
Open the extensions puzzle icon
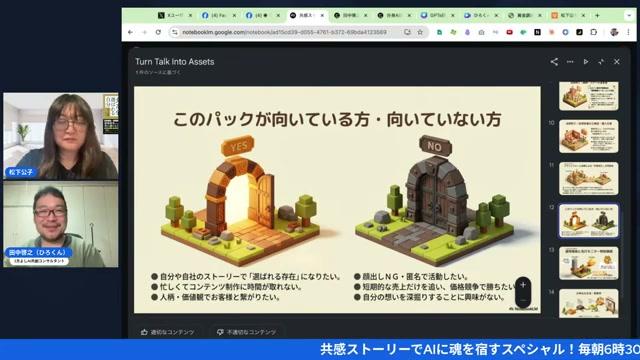pyautogui.click(x=593, y=32)
